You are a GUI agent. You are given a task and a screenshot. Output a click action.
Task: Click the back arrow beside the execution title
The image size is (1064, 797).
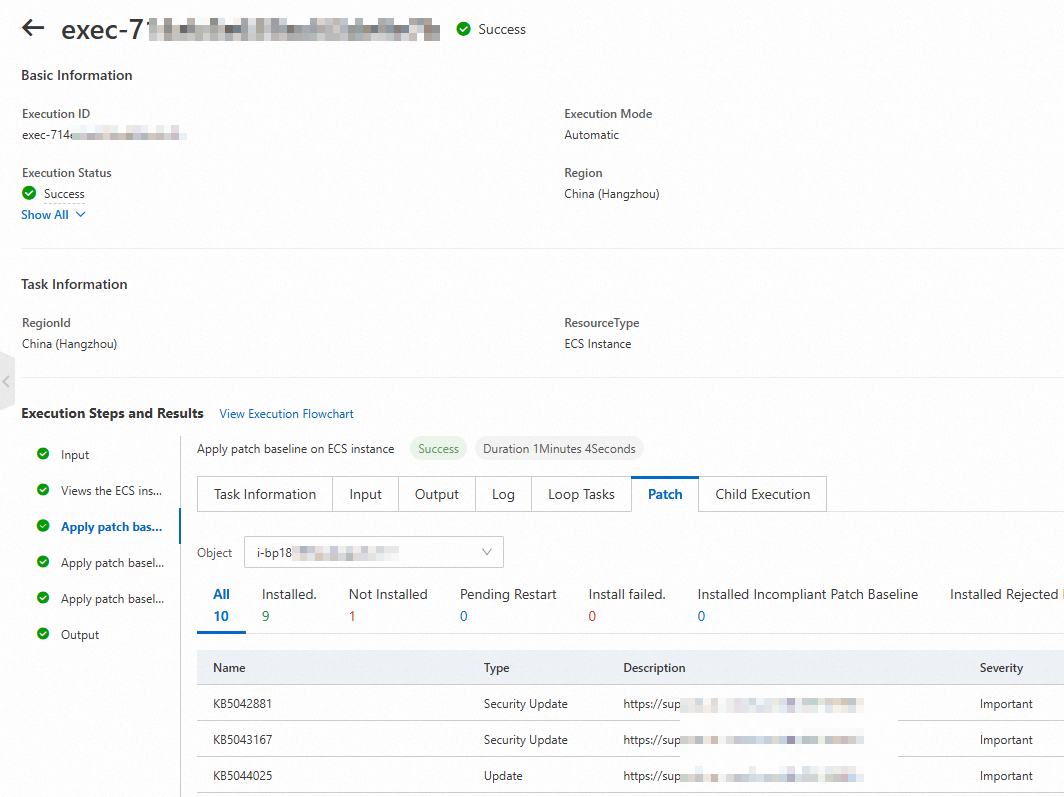pyautogui.click(x=33, y=28)
